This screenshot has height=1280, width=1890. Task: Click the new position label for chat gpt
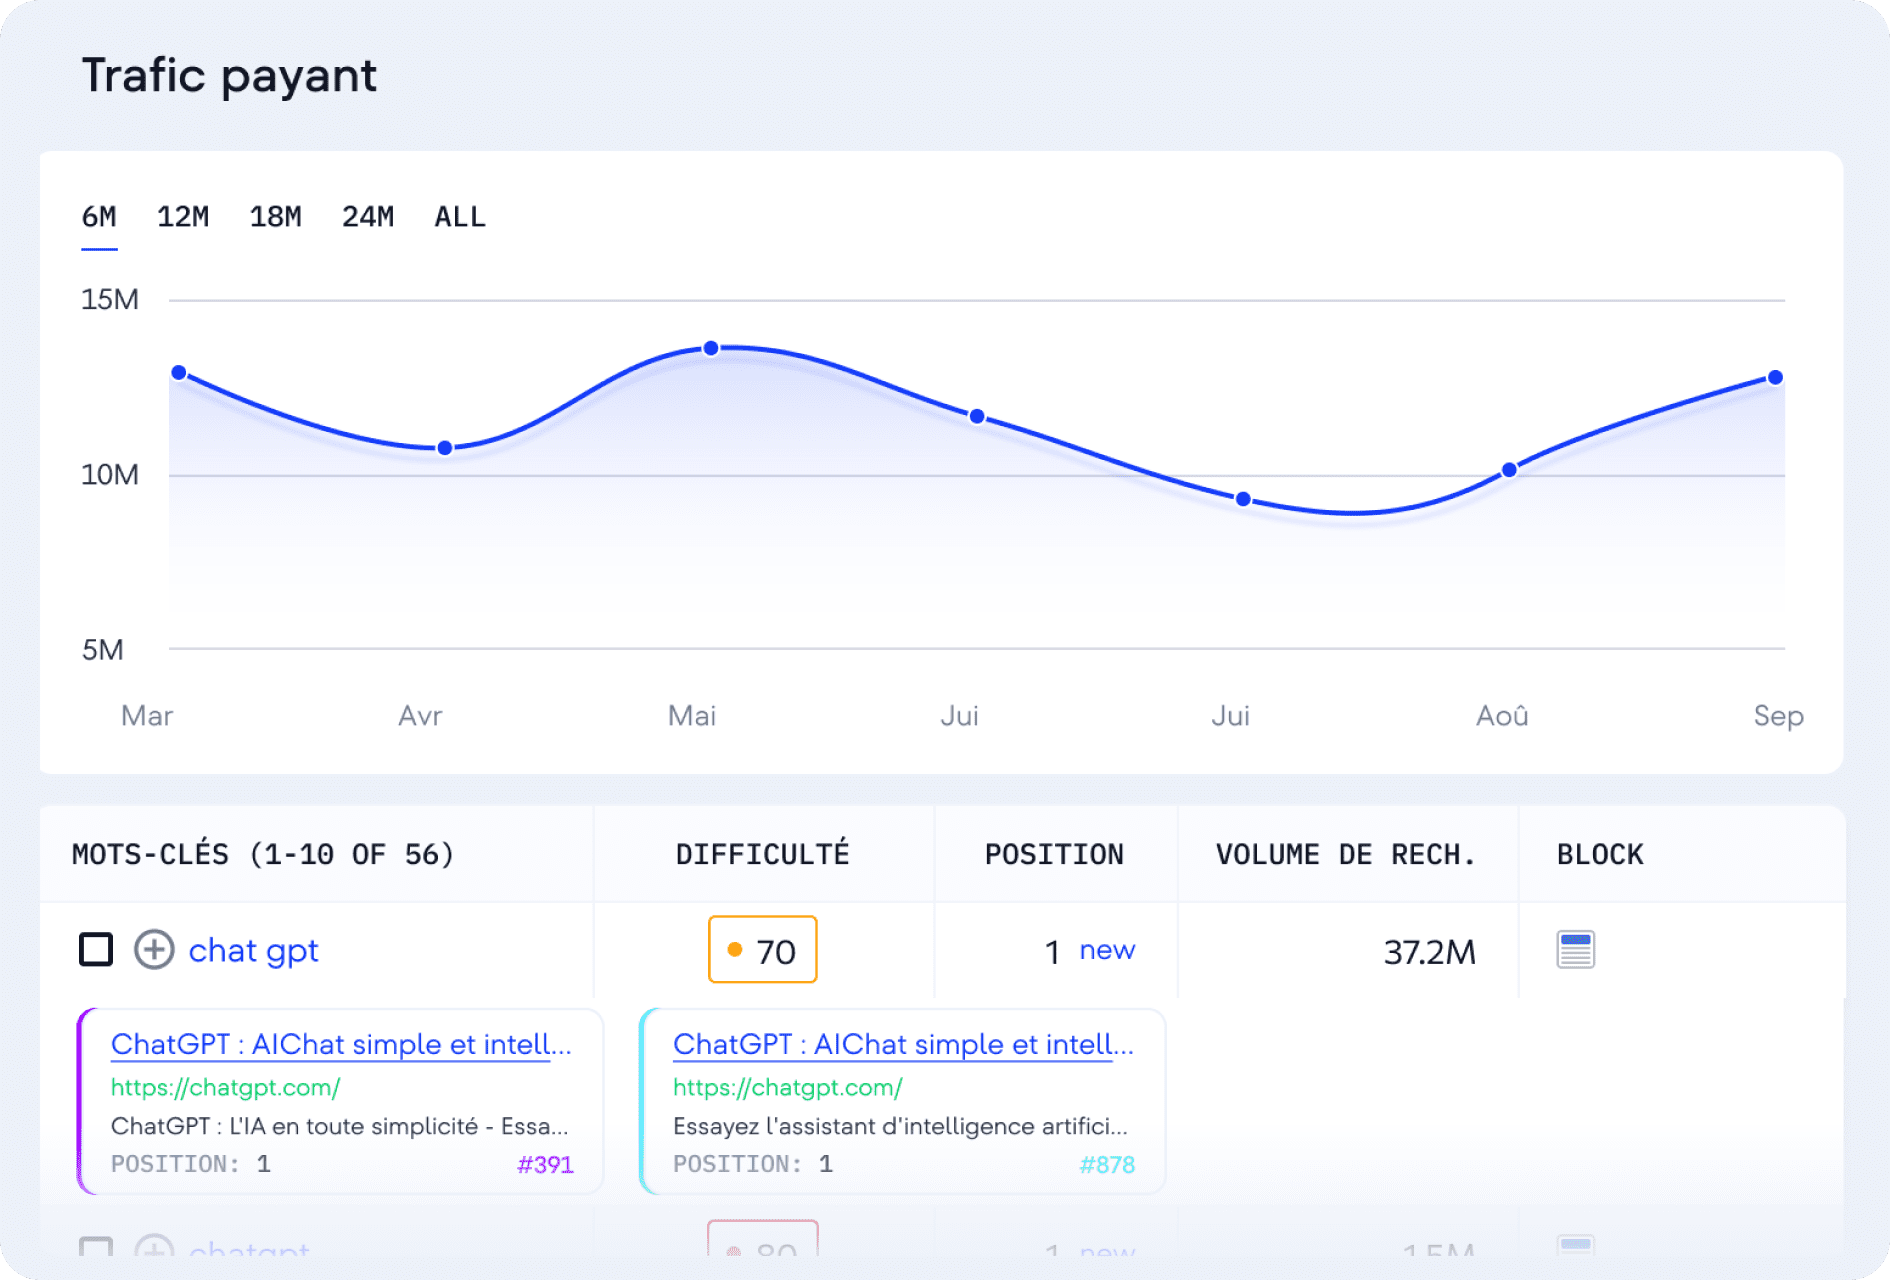1107,950
